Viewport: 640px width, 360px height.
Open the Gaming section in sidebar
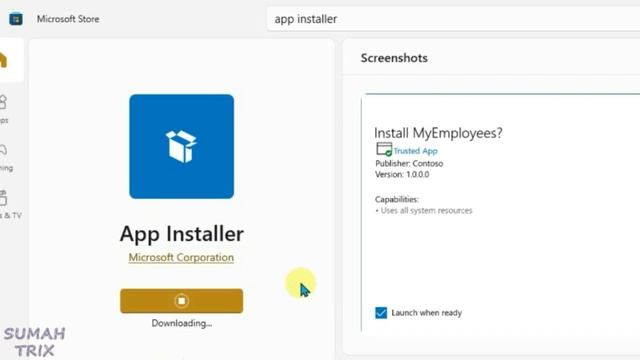point(5,157)
